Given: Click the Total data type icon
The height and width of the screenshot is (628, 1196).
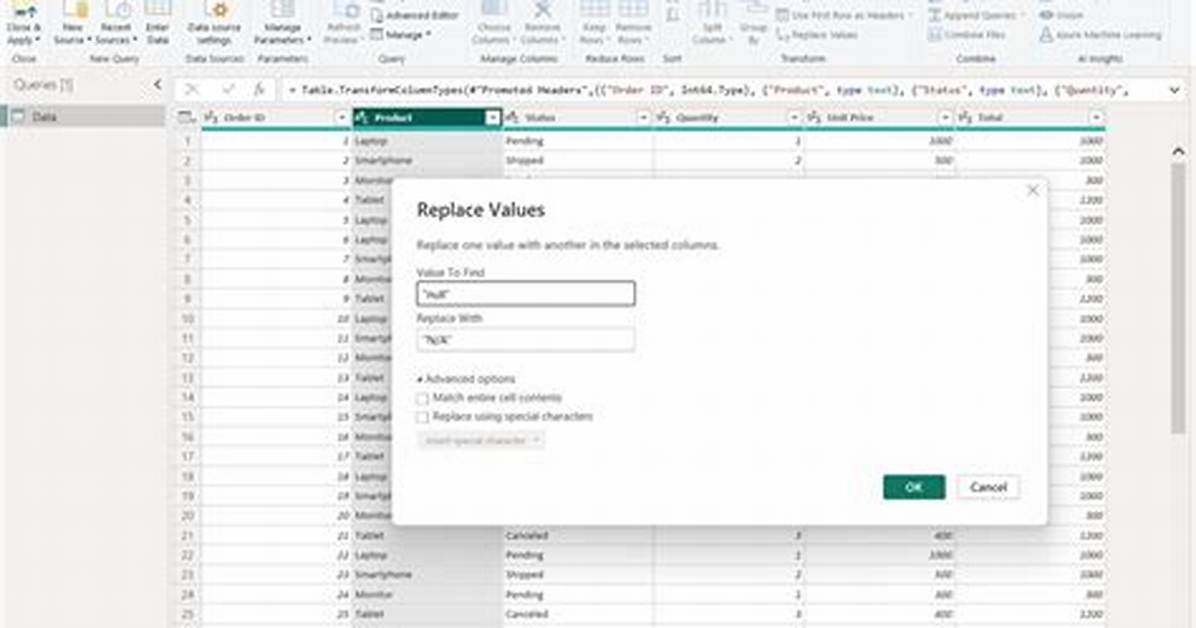Looking at the screenshot, I should [x=965, y=118].
